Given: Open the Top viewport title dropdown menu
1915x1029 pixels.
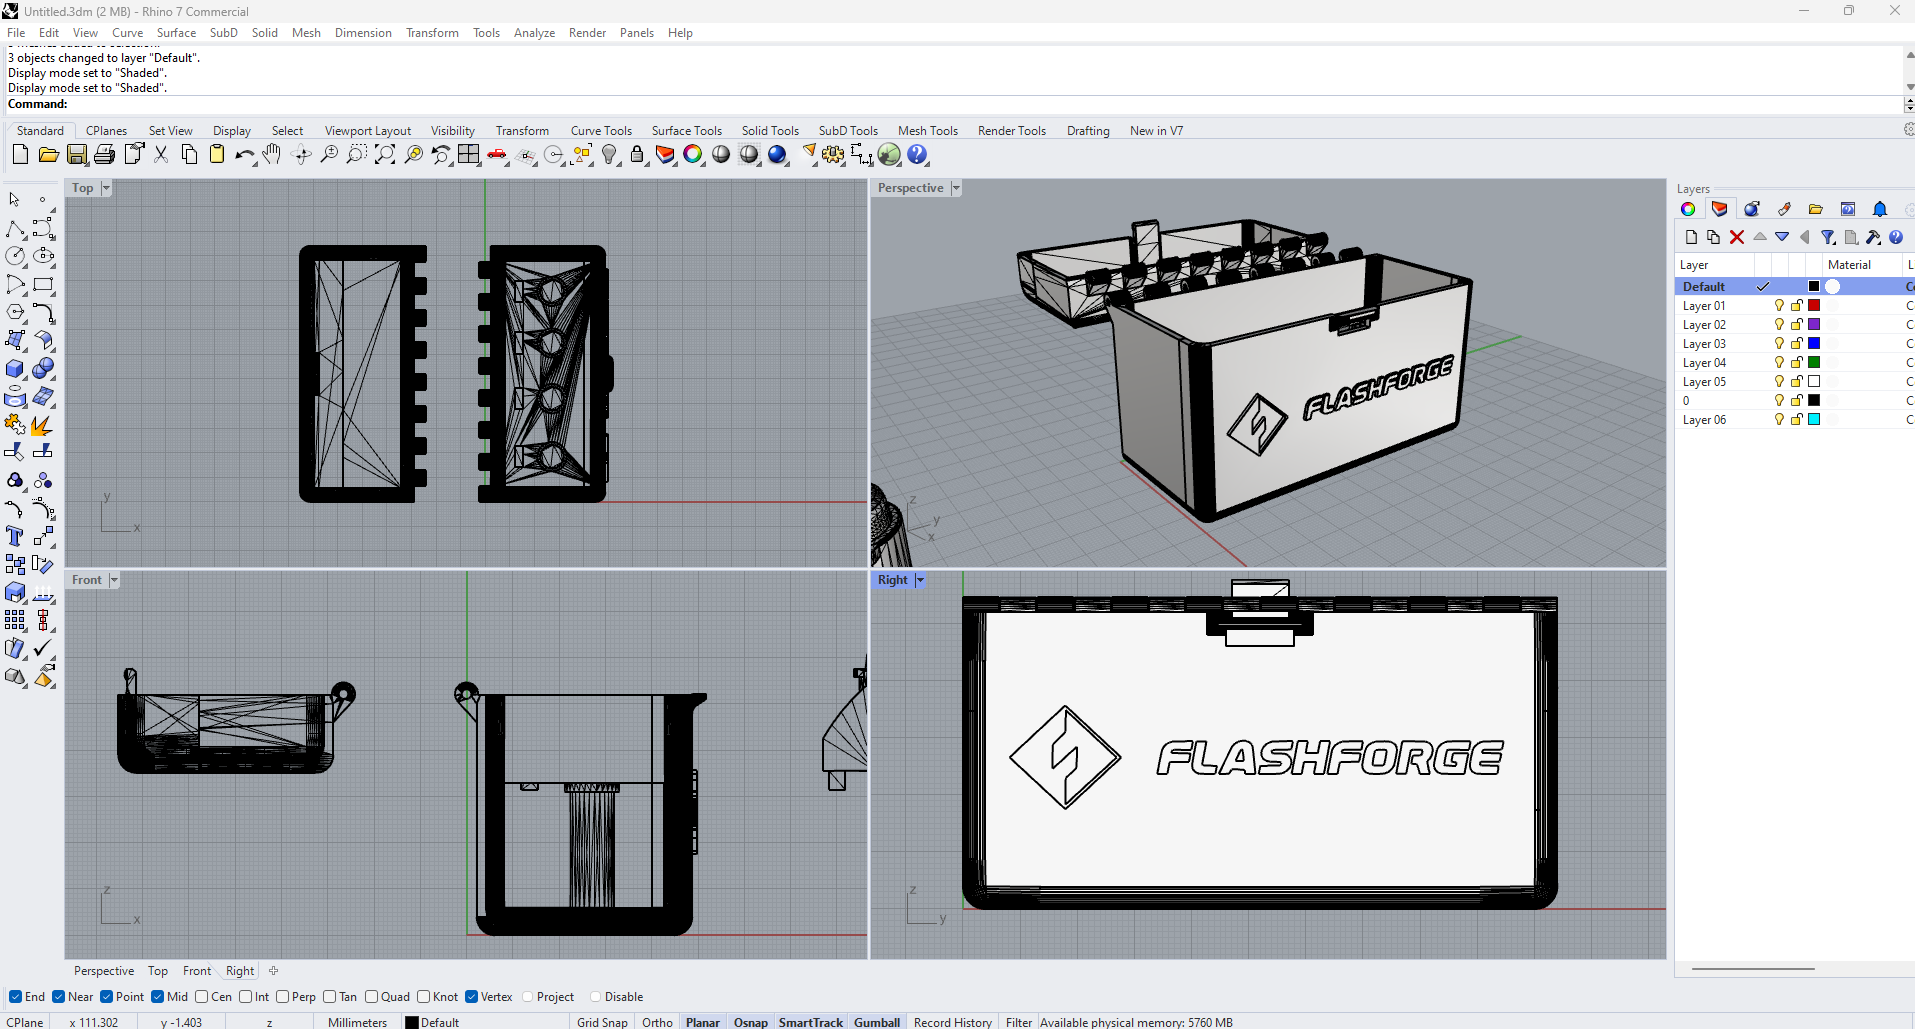Looking at the screenshot, I should pyautogui.click(x=106, y=188).
